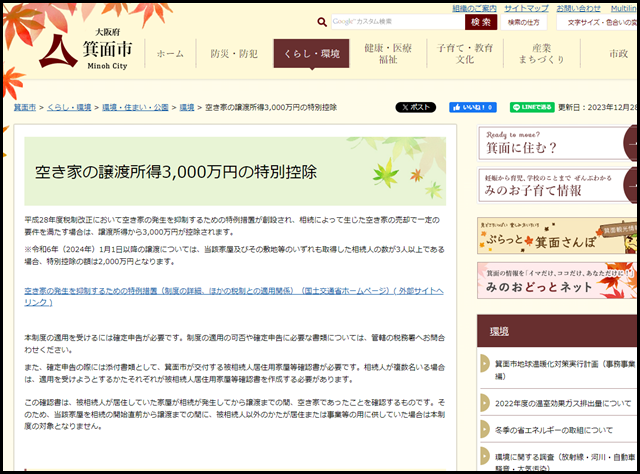Open the みのおどっとネット banner
Screen dimensions: 640x474
click(557, 280)
